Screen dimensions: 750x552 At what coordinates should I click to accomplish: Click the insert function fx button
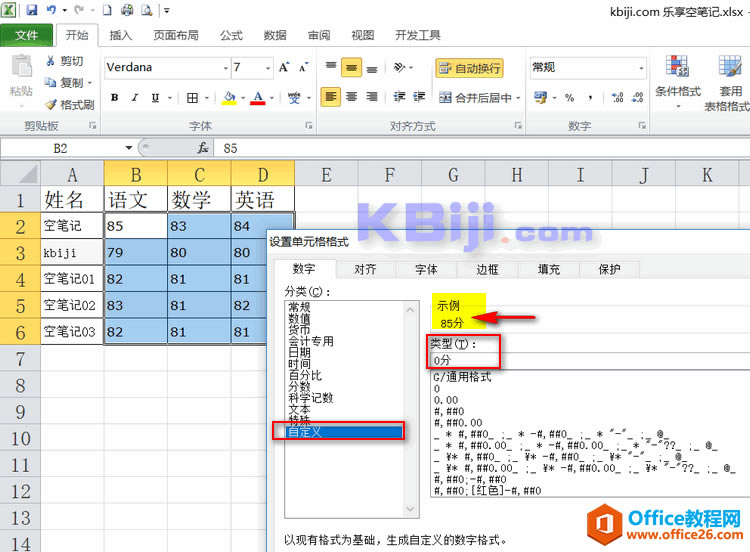pos(202,148)
